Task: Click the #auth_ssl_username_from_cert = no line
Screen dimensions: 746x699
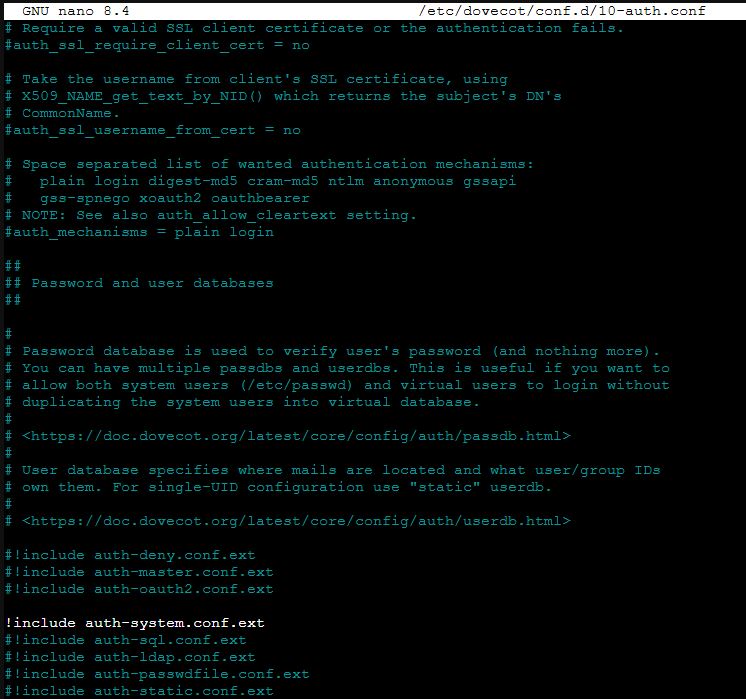Action: pyautogui.click(x=152, y=130)
